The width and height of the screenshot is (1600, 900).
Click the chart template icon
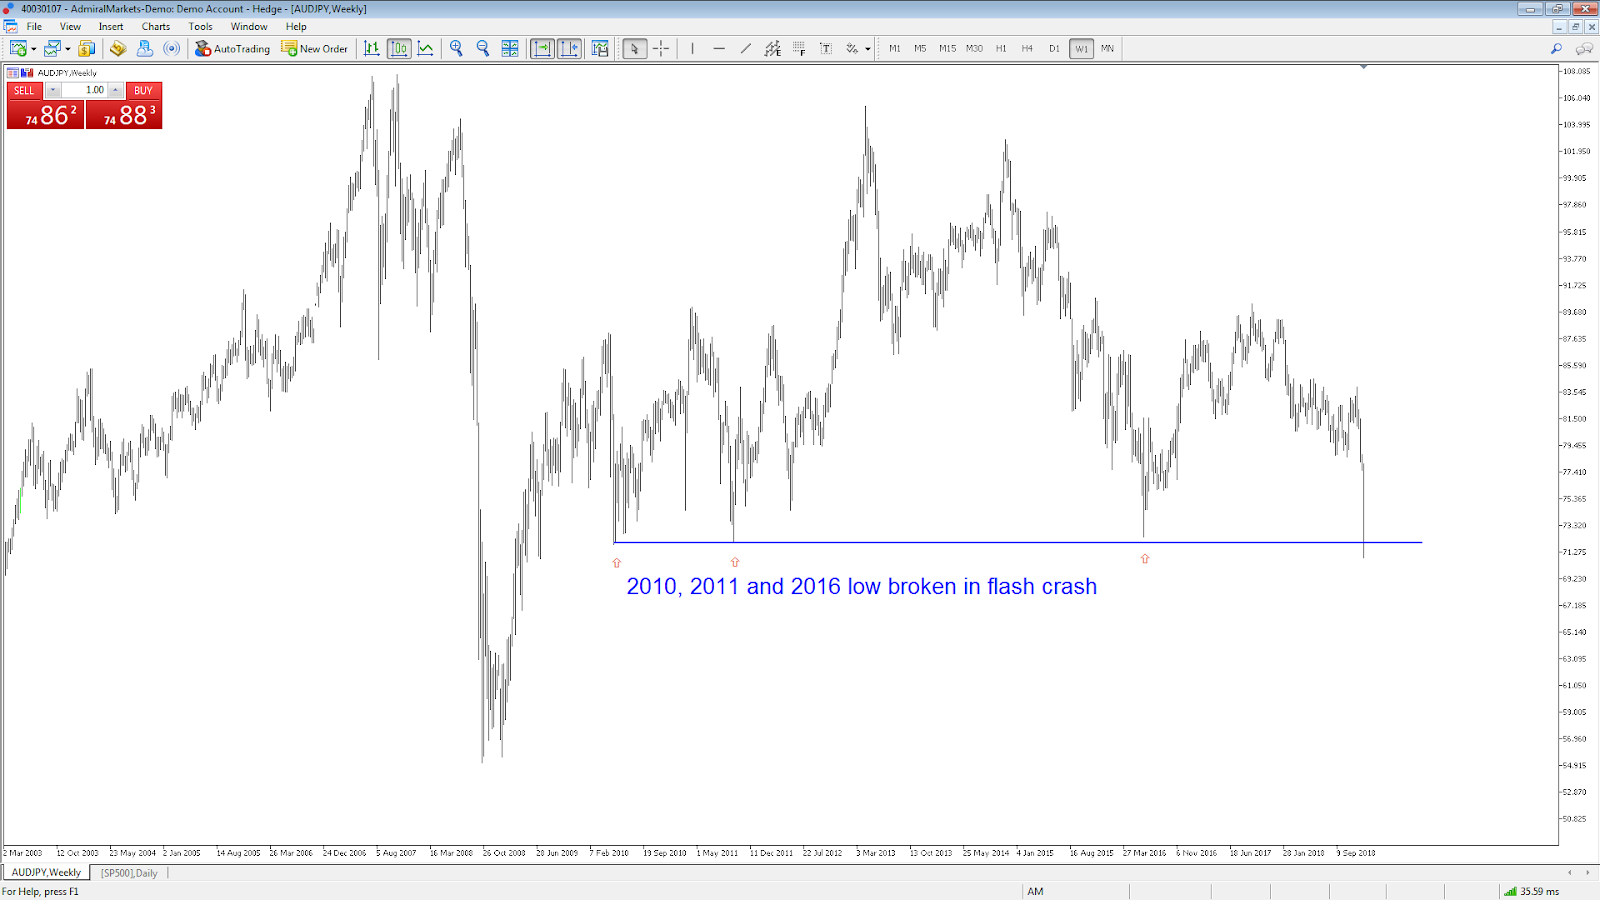coord(600,48)
